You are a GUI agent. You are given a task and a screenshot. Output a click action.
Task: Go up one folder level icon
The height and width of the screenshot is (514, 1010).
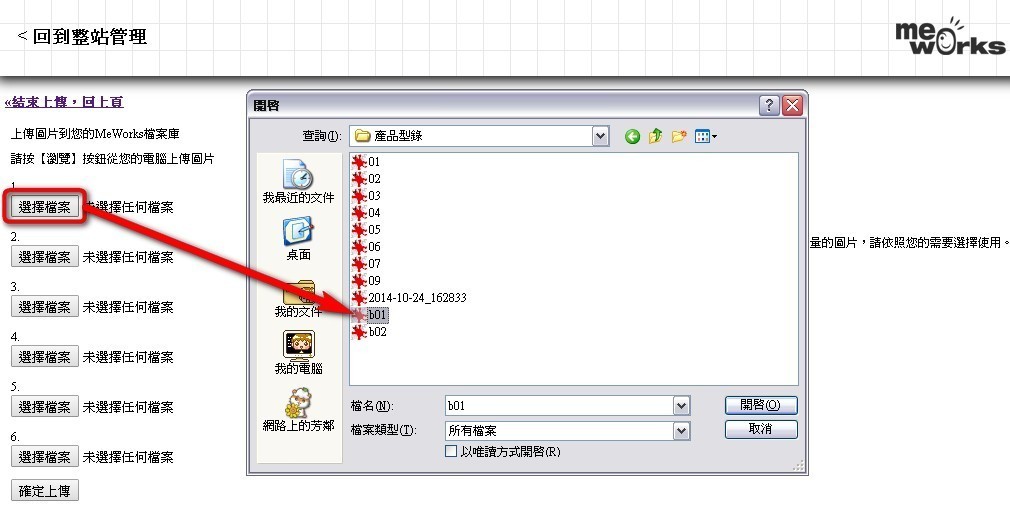655,136
